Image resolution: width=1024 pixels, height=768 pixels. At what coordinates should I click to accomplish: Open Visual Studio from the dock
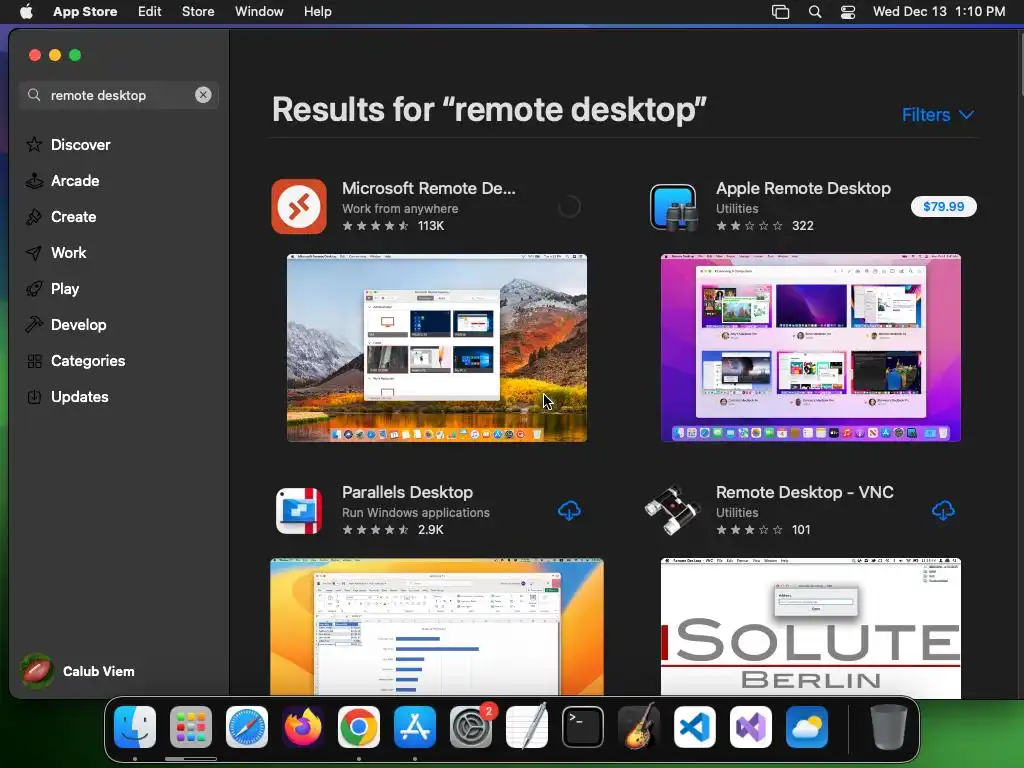751,727
